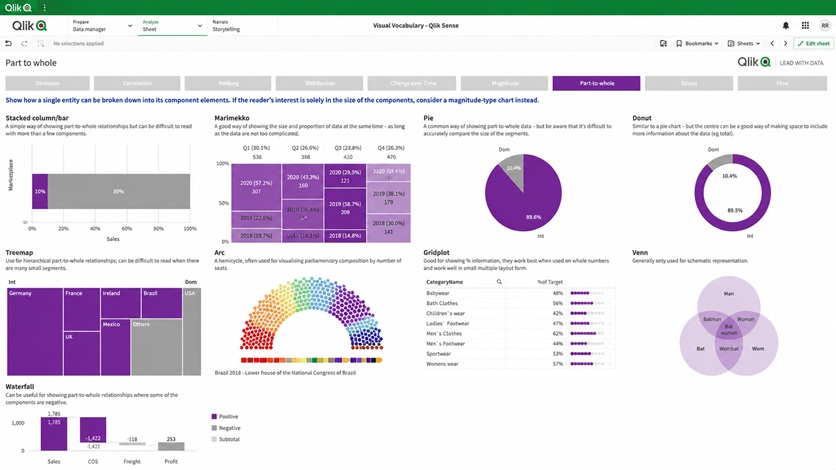The image size is (836, 470).
Task: Click the Man circle in Venn diagram
Action: pyautogui.click(x=729, y=296)
